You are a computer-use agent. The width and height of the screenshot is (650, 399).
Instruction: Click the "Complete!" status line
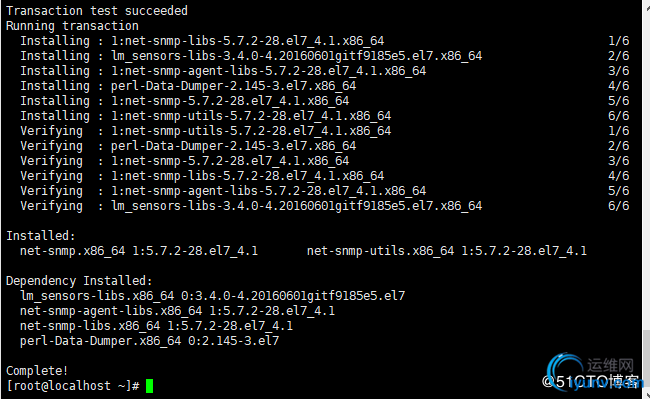[37, 370]
